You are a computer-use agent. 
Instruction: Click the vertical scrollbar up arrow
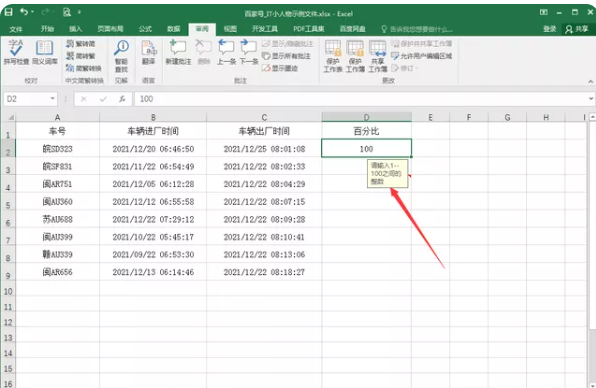[x=592, y=117]
